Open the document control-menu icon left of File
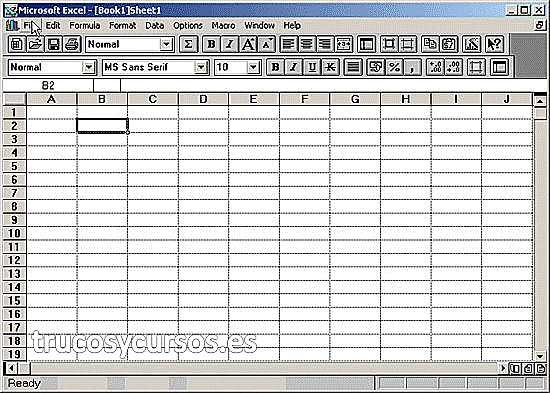Viewport: 550px width, 393px height. pos(12,25)
